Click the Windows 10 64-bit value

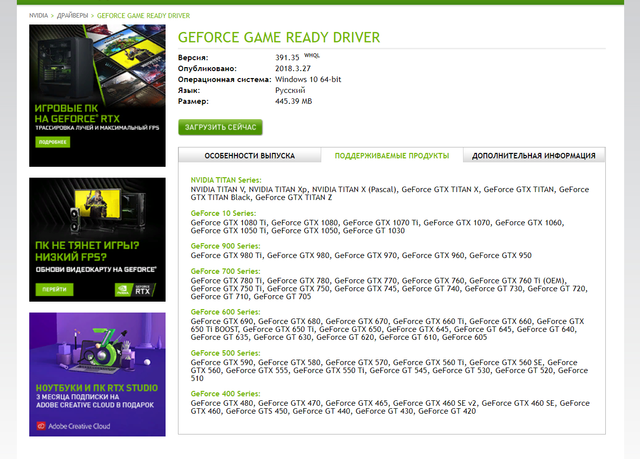pyautogui.click(x=308, y=80)
